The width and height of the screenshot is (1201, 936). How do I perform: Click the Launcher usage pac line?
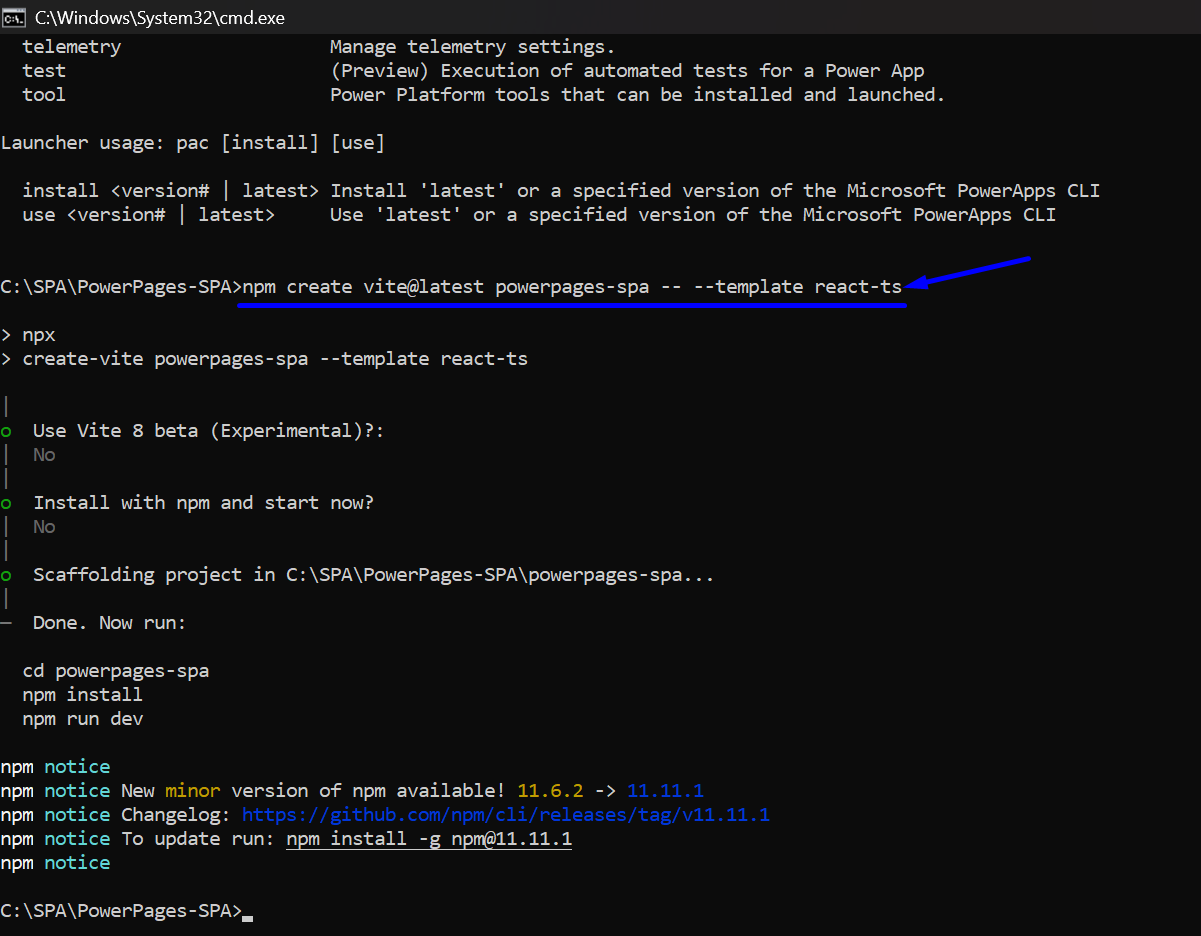192,143
